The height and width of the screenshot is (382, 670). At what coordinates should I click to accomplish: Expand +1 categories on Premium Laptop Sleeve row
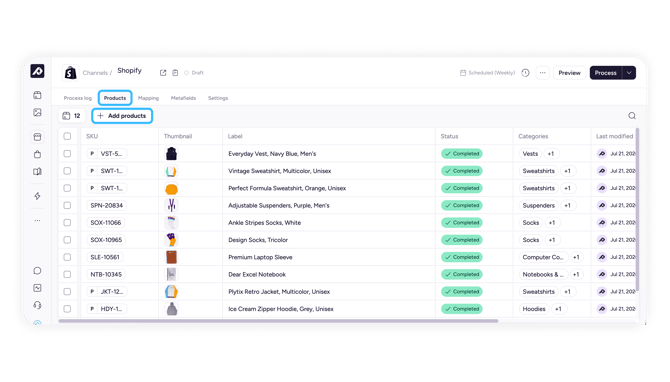coord(576,257)
